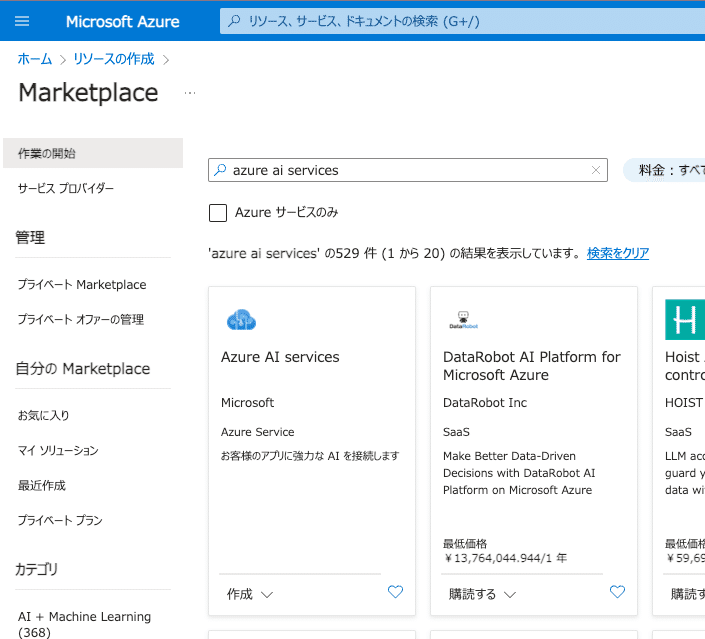Expand the 作成 dropdown on Azure AI services

coord(249,594)
